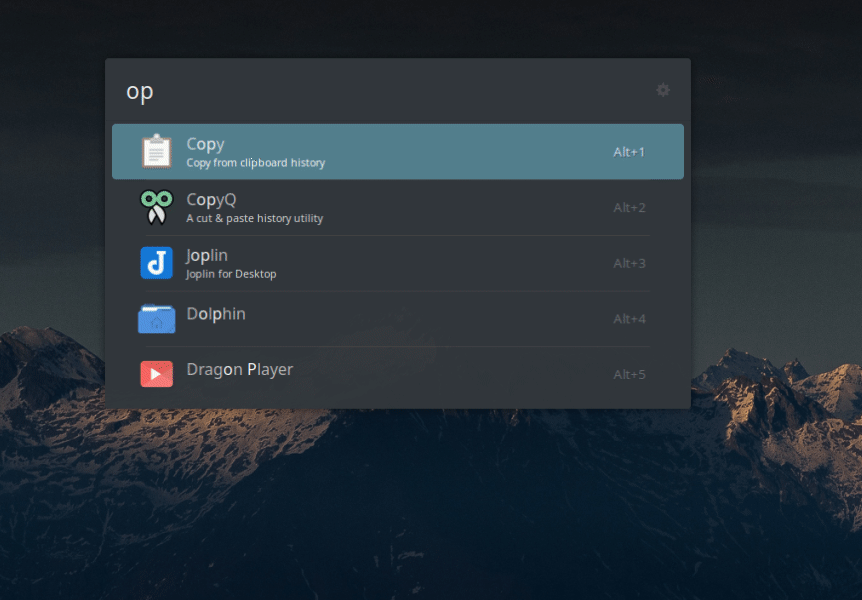This screenshot has width=862, height=600.
Task: Click the Alt+1 shortcut label
Action: coord(629,152)
